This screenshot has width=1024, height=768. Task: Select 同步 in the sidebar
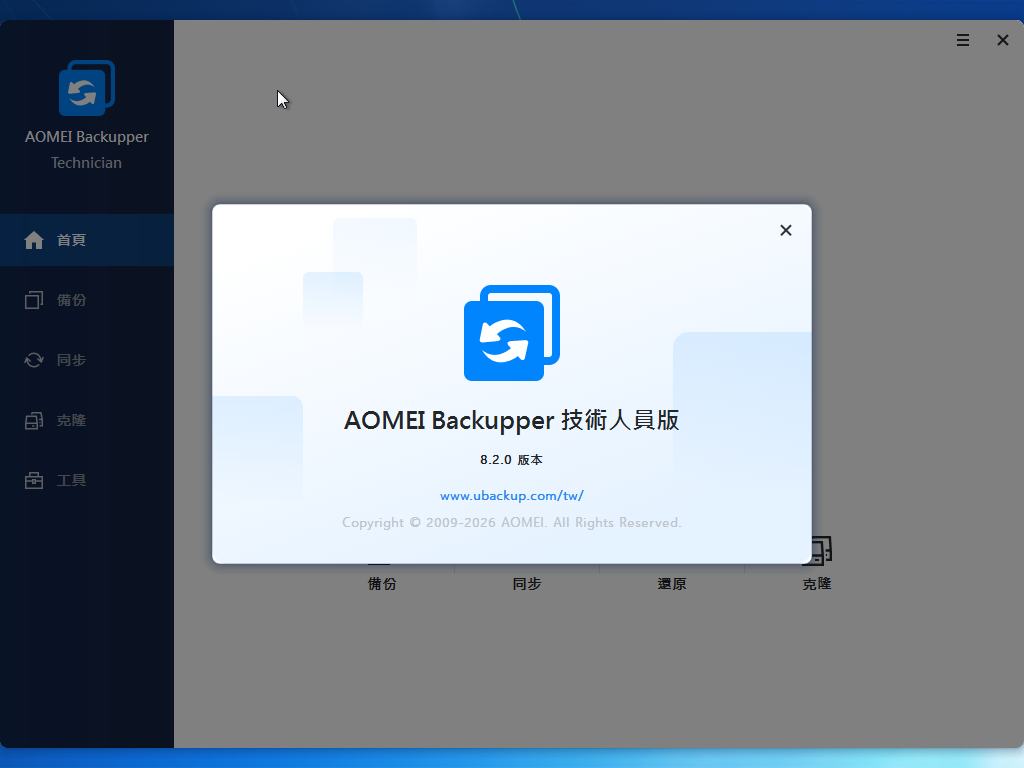tap(87, 360)
